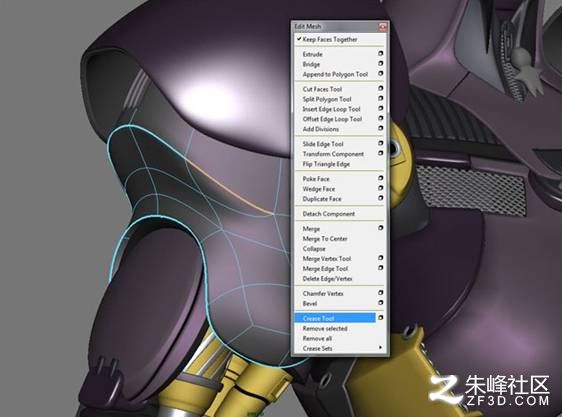Select the Merge command

pyautogui.click(x=311, y=229)
